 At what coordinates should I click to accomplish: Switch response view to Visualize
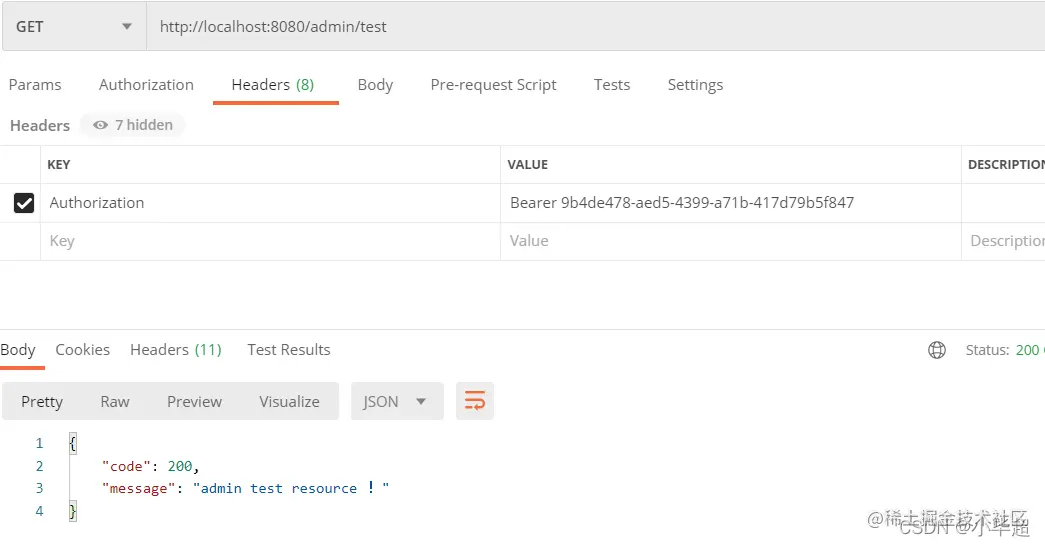point(289,401)
